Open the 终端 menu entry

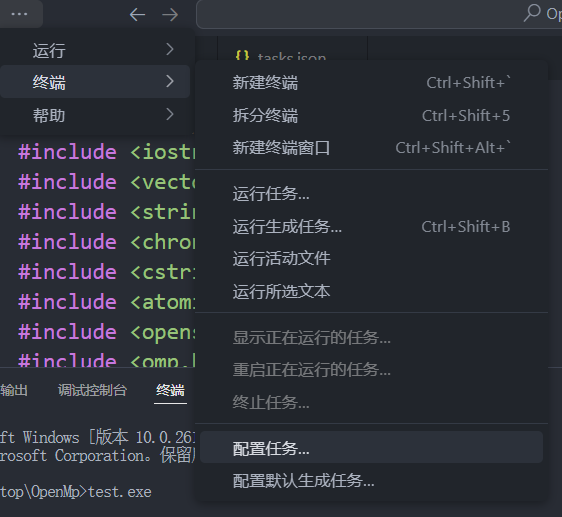click(x=95, y=82)
